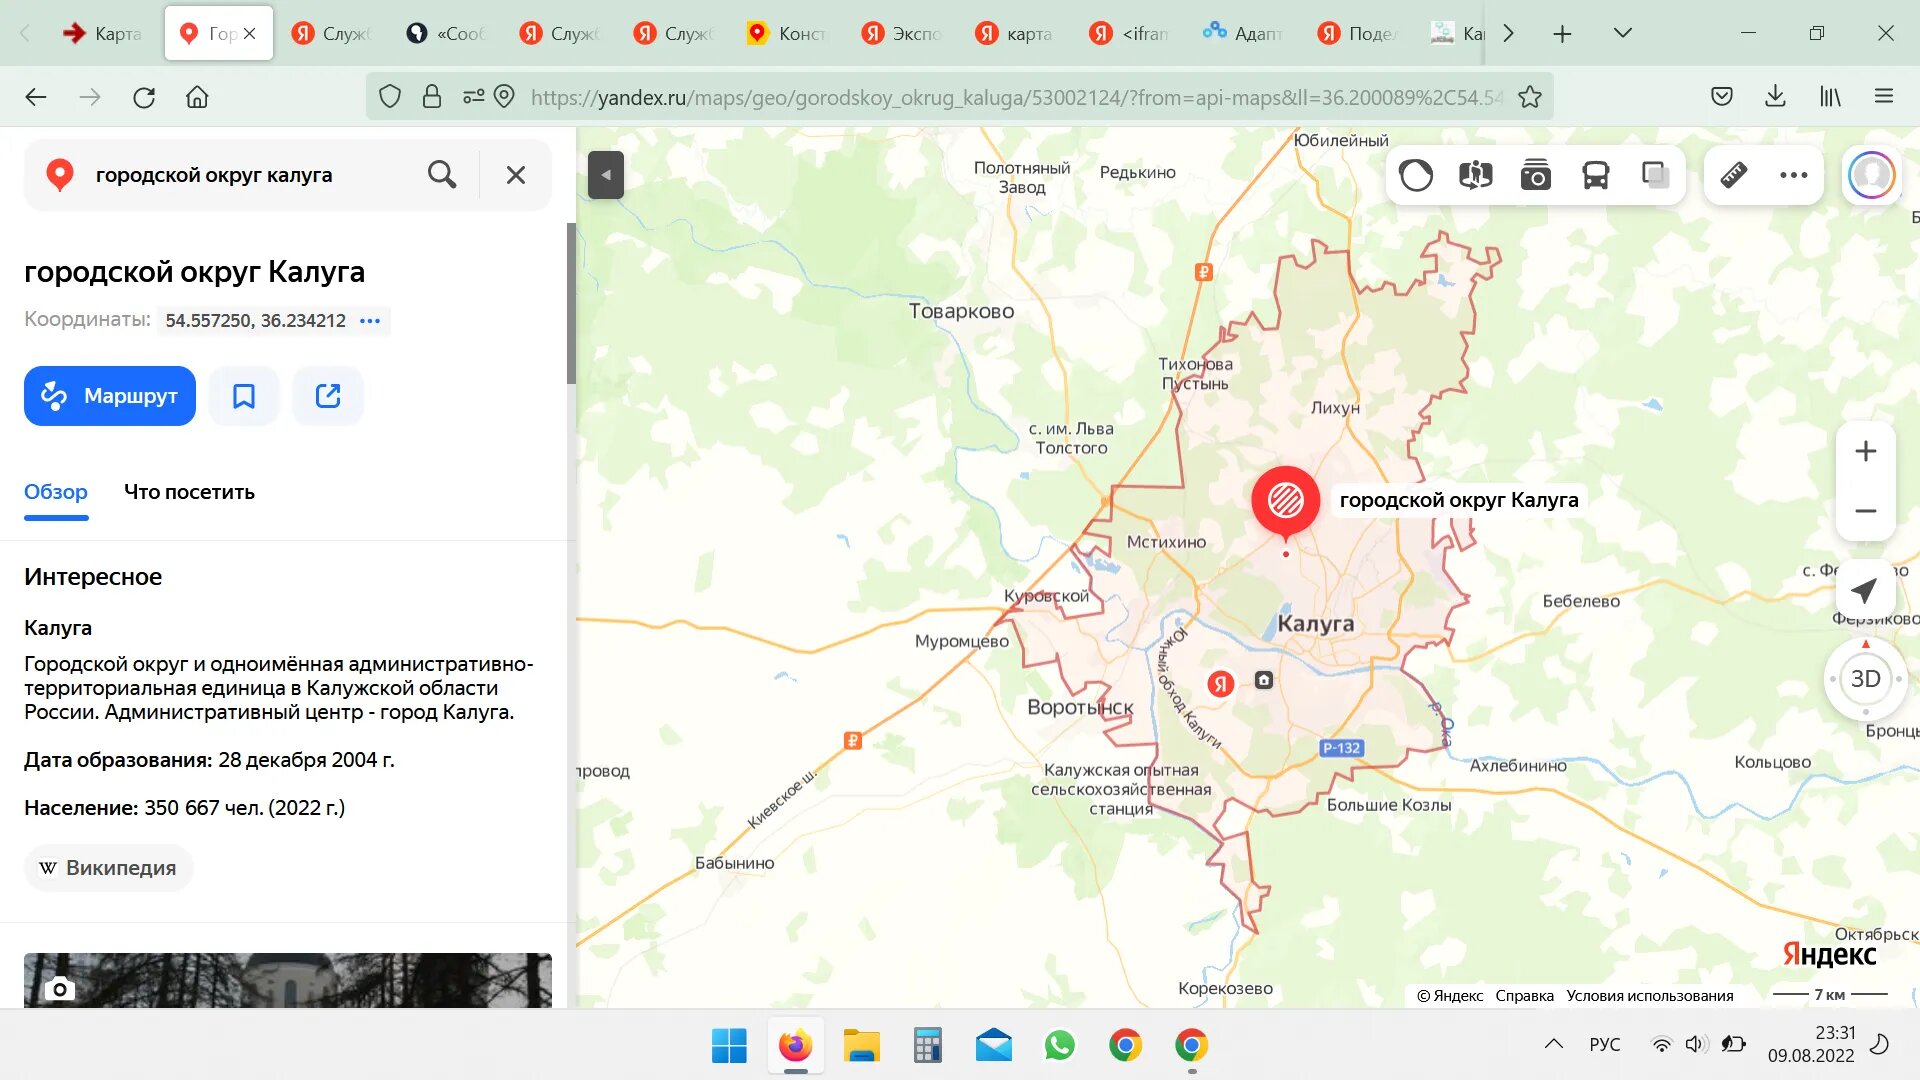
Task: Click the sidebar vertical scrollbar
Action: coord(571,304)
